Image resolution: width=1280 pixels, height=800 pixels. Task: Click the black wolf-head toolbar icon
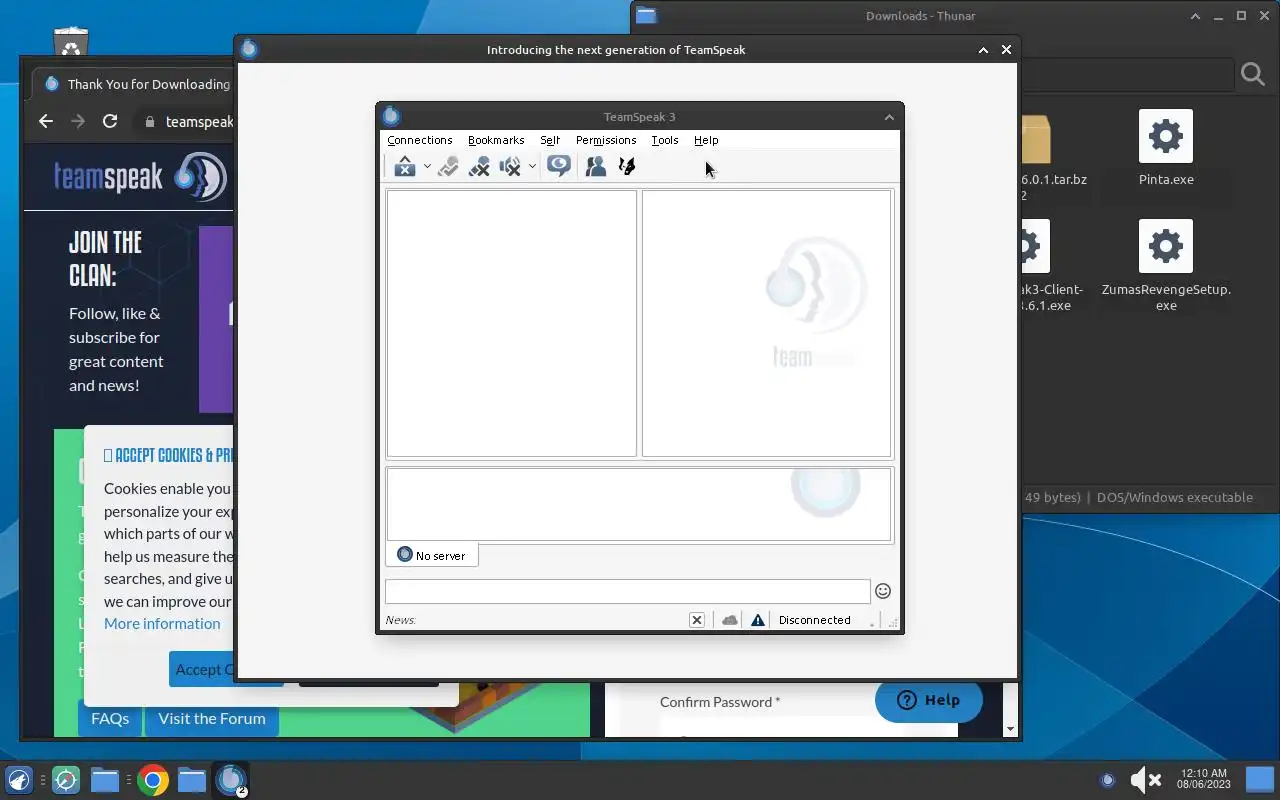[x=627, y=167]
